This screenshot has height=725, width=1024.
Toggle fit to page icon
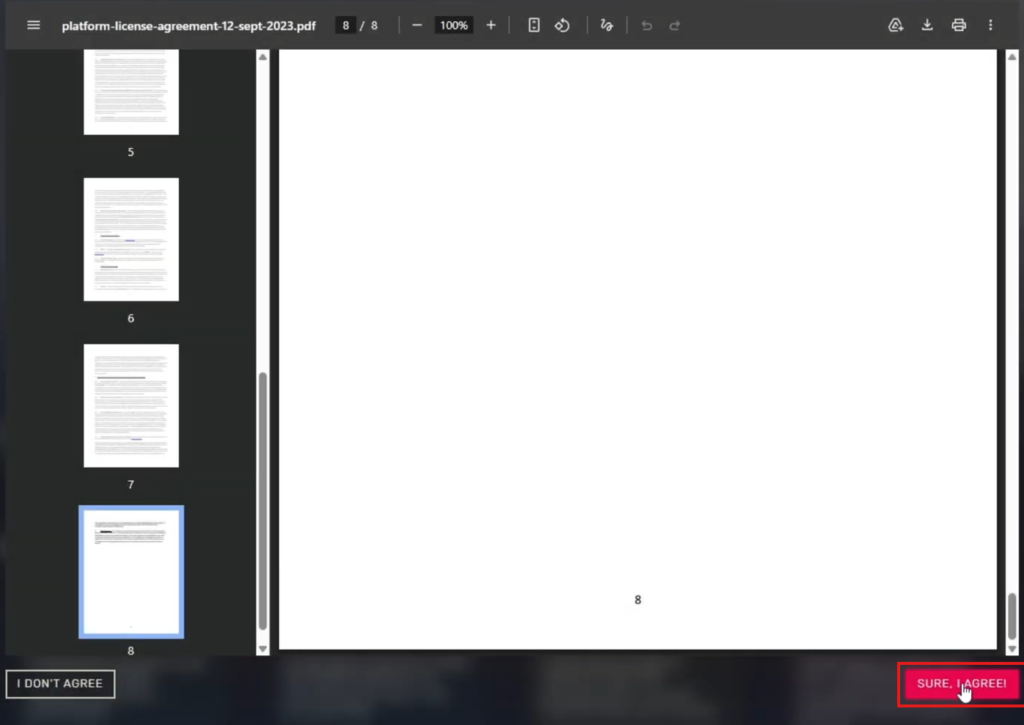pos(534,25)
